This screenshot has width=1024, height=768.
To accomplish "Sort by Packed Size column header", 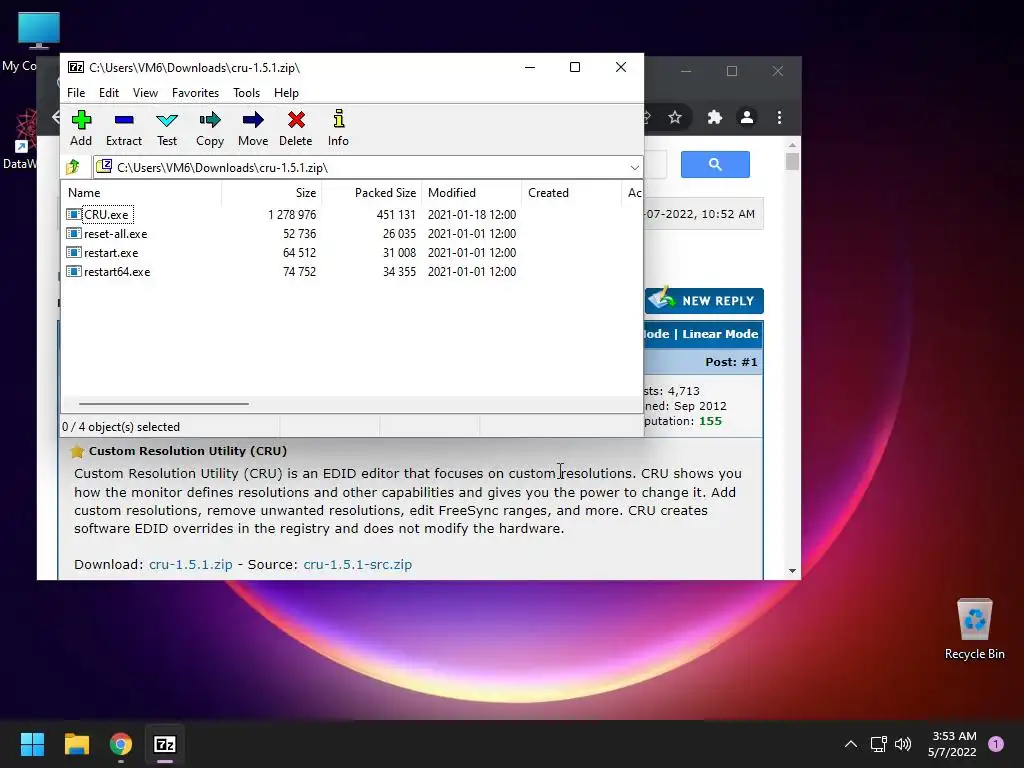I will tap(372, 193).
